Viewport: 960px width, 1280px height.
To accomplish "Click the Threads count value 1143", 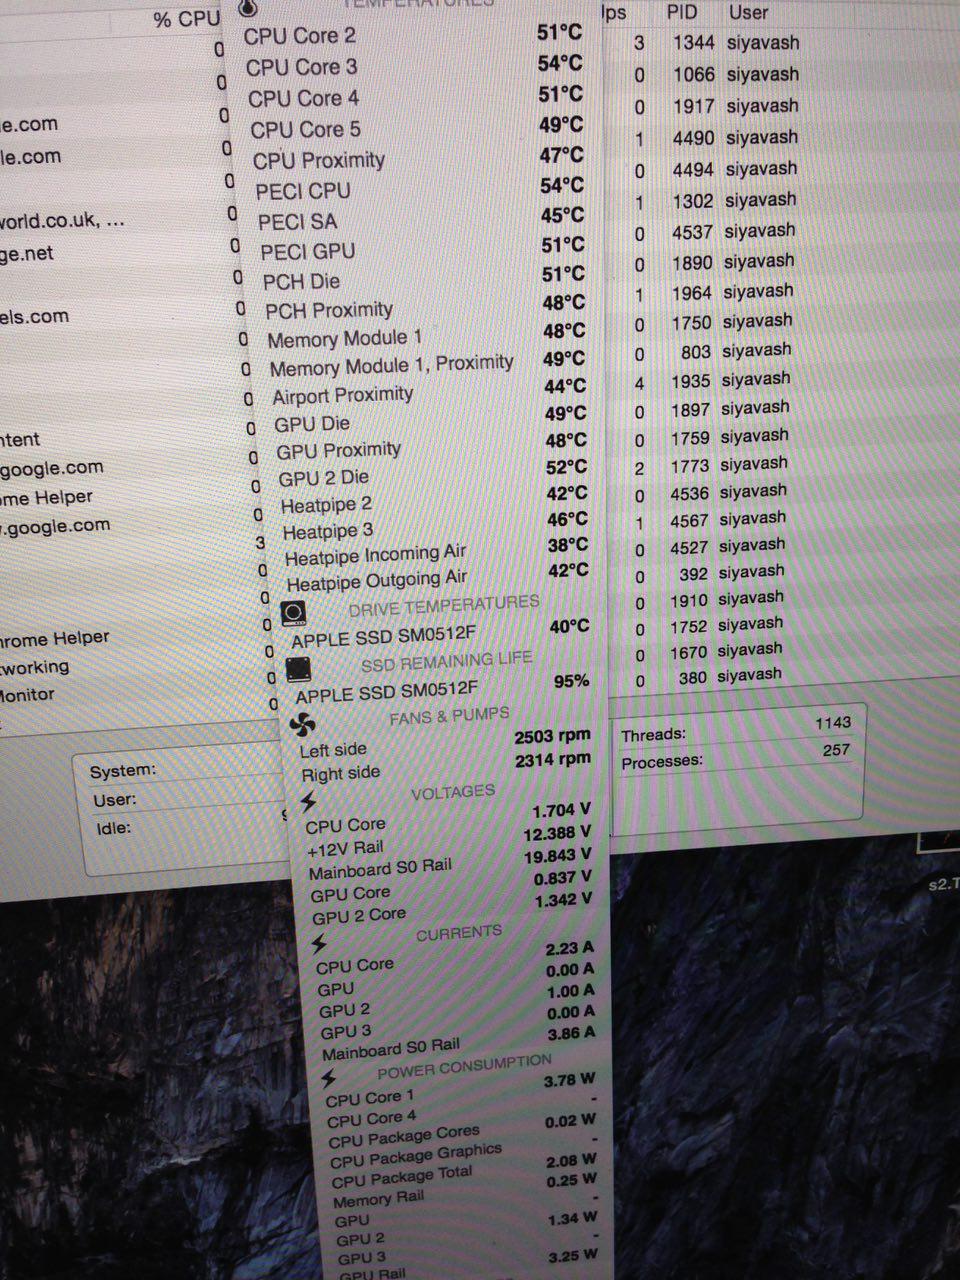I will coord(833,722).
